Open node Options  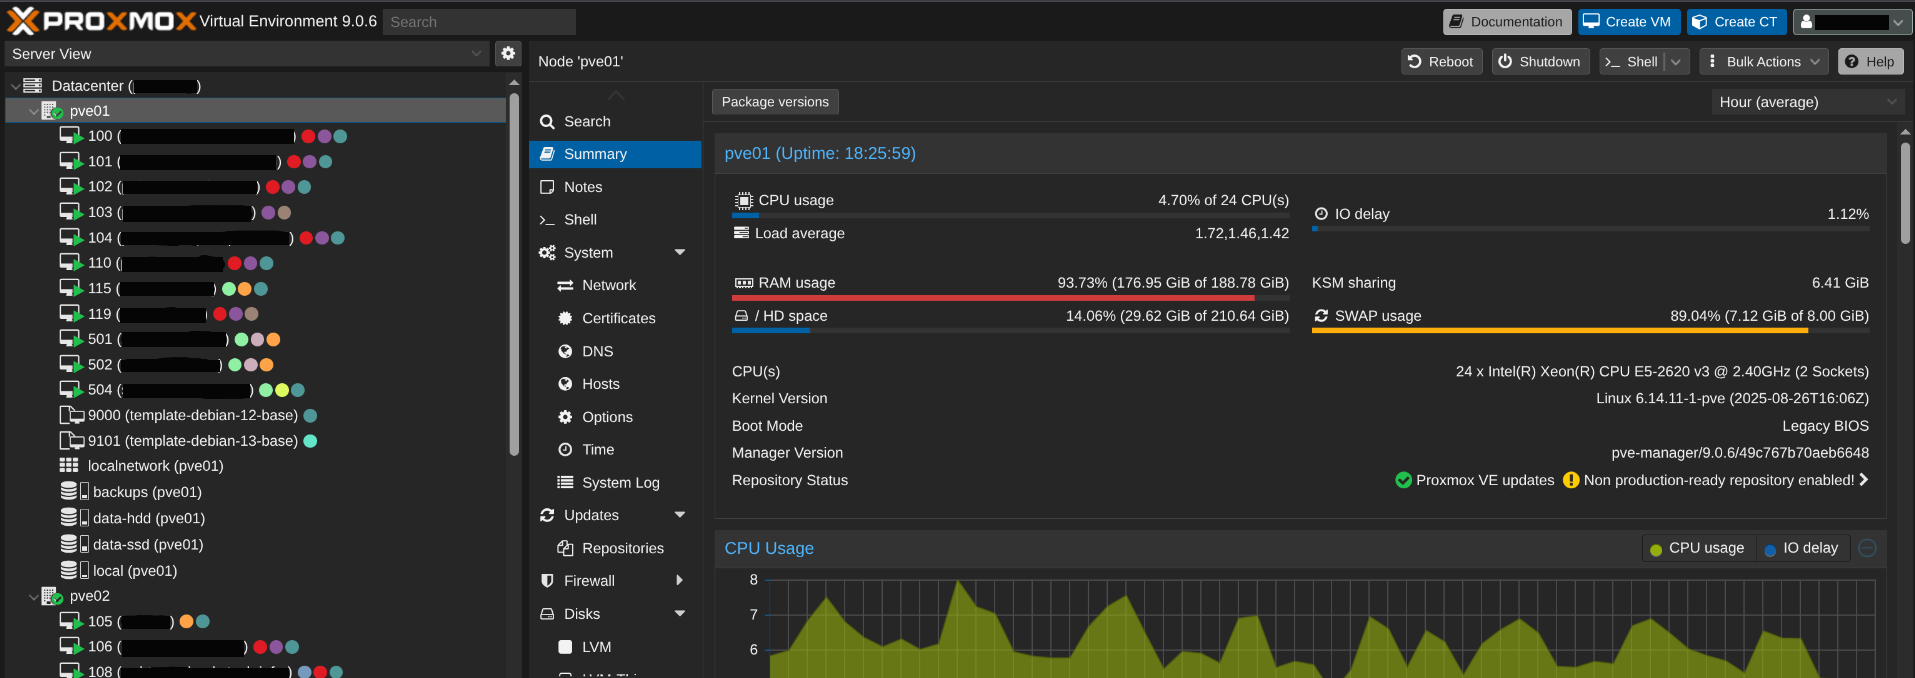coord(615,417)
